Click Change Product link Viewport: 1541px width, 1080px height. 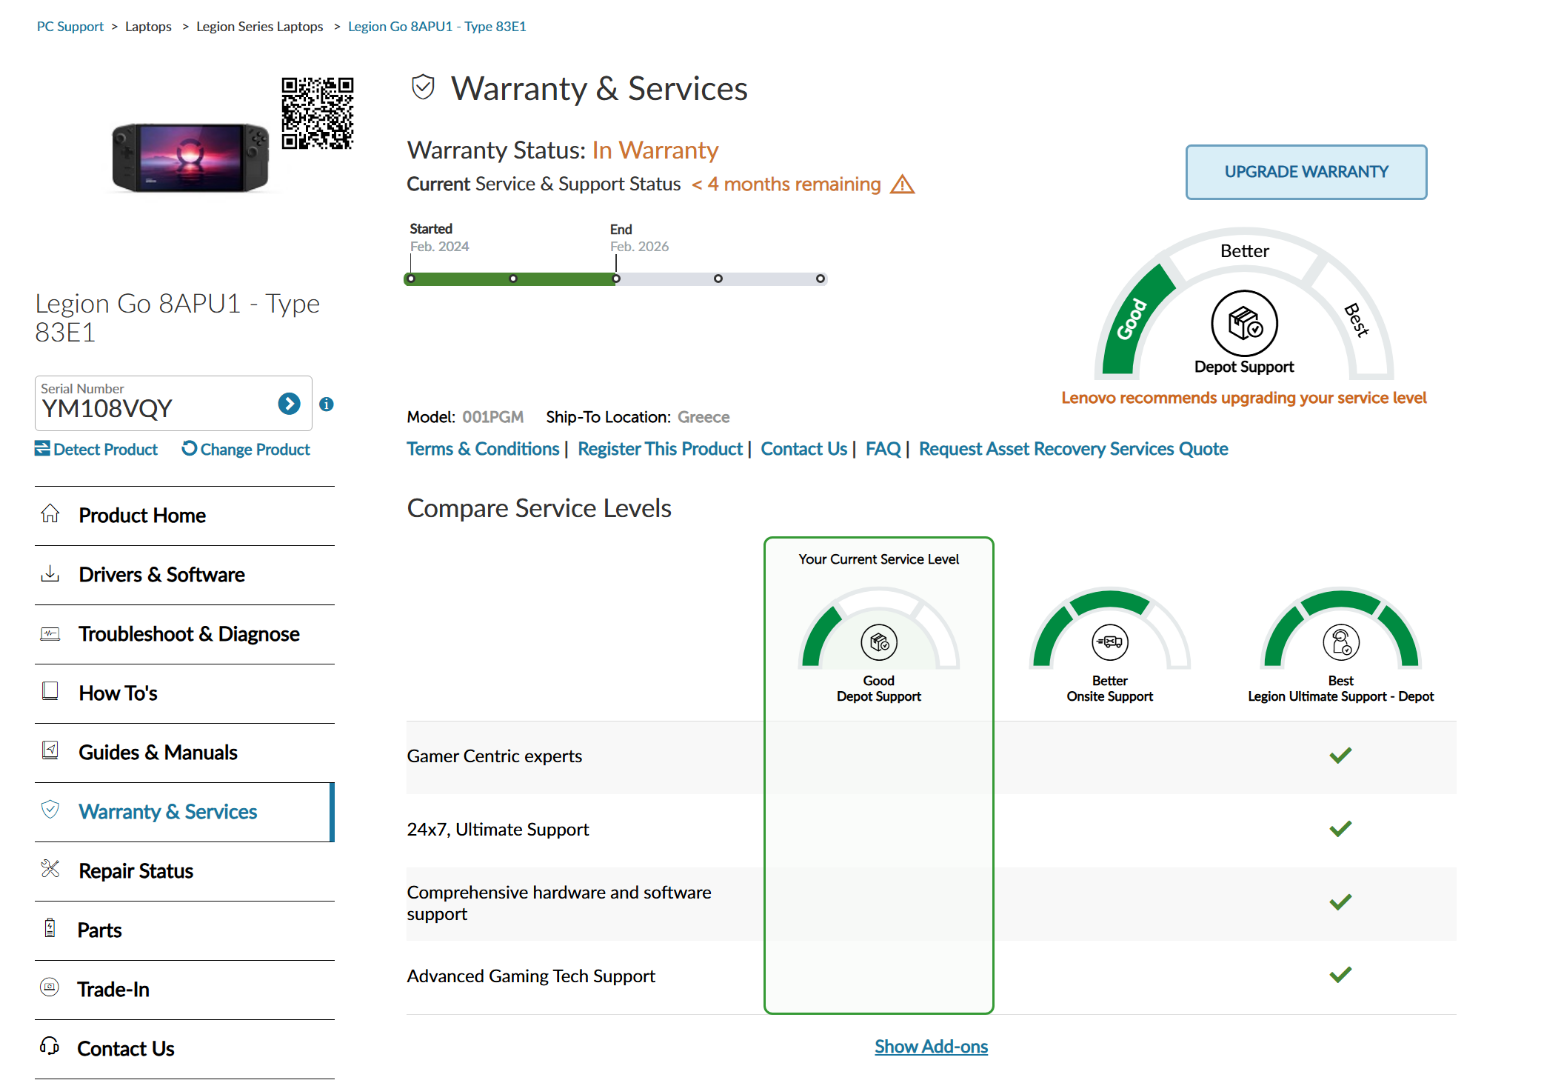246,450
